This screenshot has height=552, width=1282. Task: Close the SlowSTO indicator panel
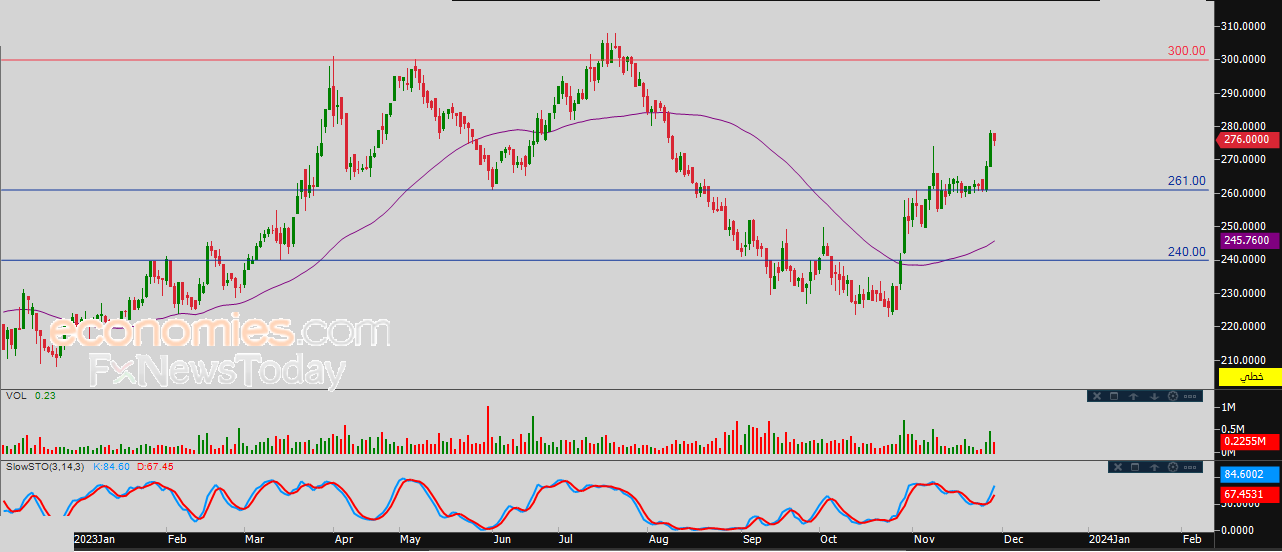click(1118, 467)
